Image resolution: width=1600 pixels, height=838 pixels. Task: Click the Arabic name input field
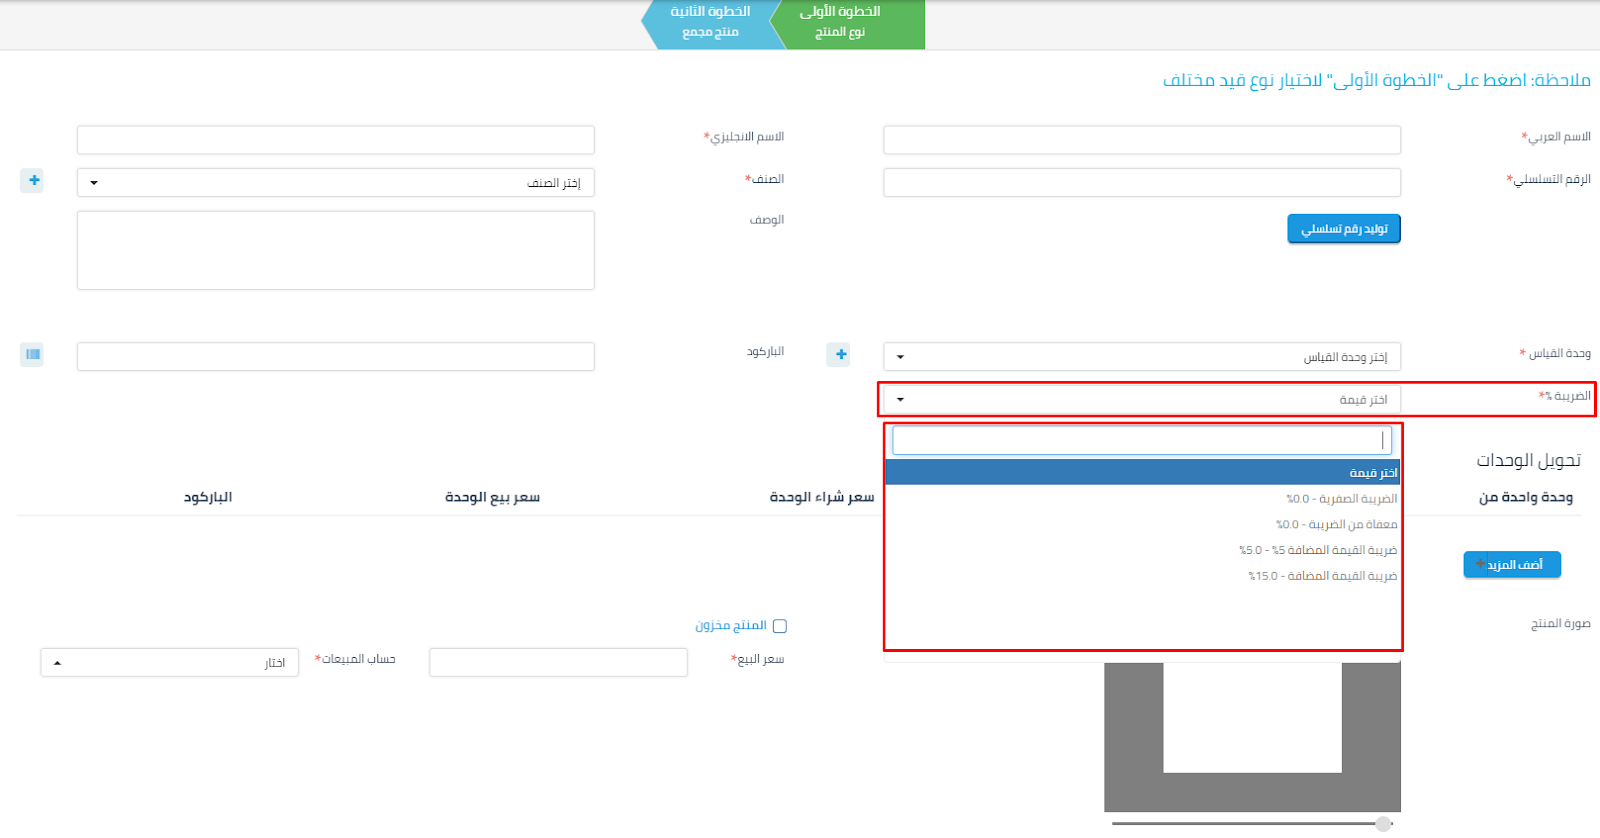(x=1141, y=140)
